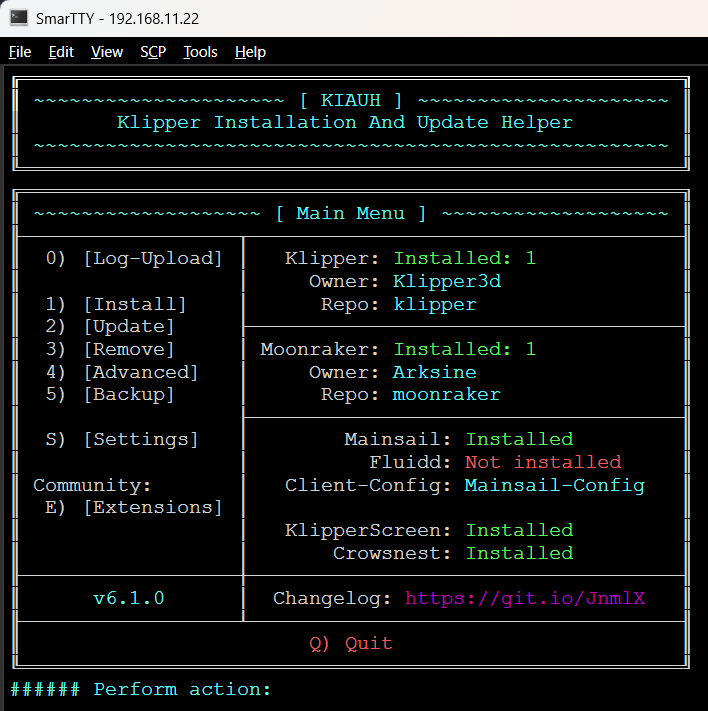
Task: Click the Mainsail-Config client config text
Action: [555, 486]
